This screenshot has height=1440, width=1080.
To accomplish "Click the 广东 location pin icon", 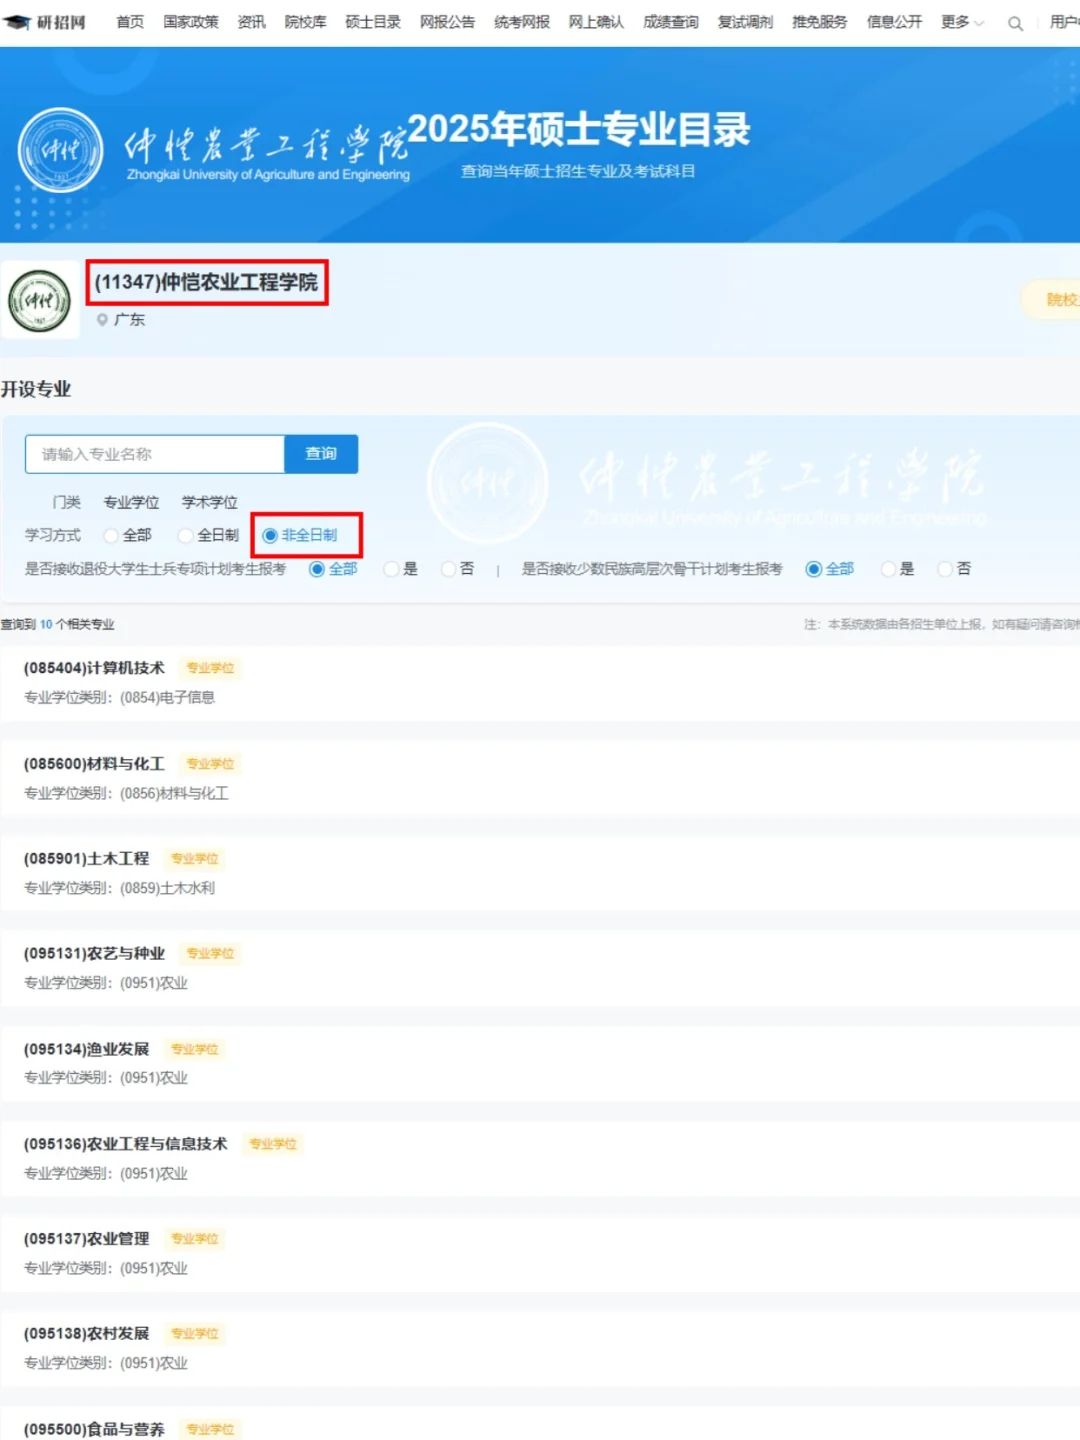I will [102, 320].
